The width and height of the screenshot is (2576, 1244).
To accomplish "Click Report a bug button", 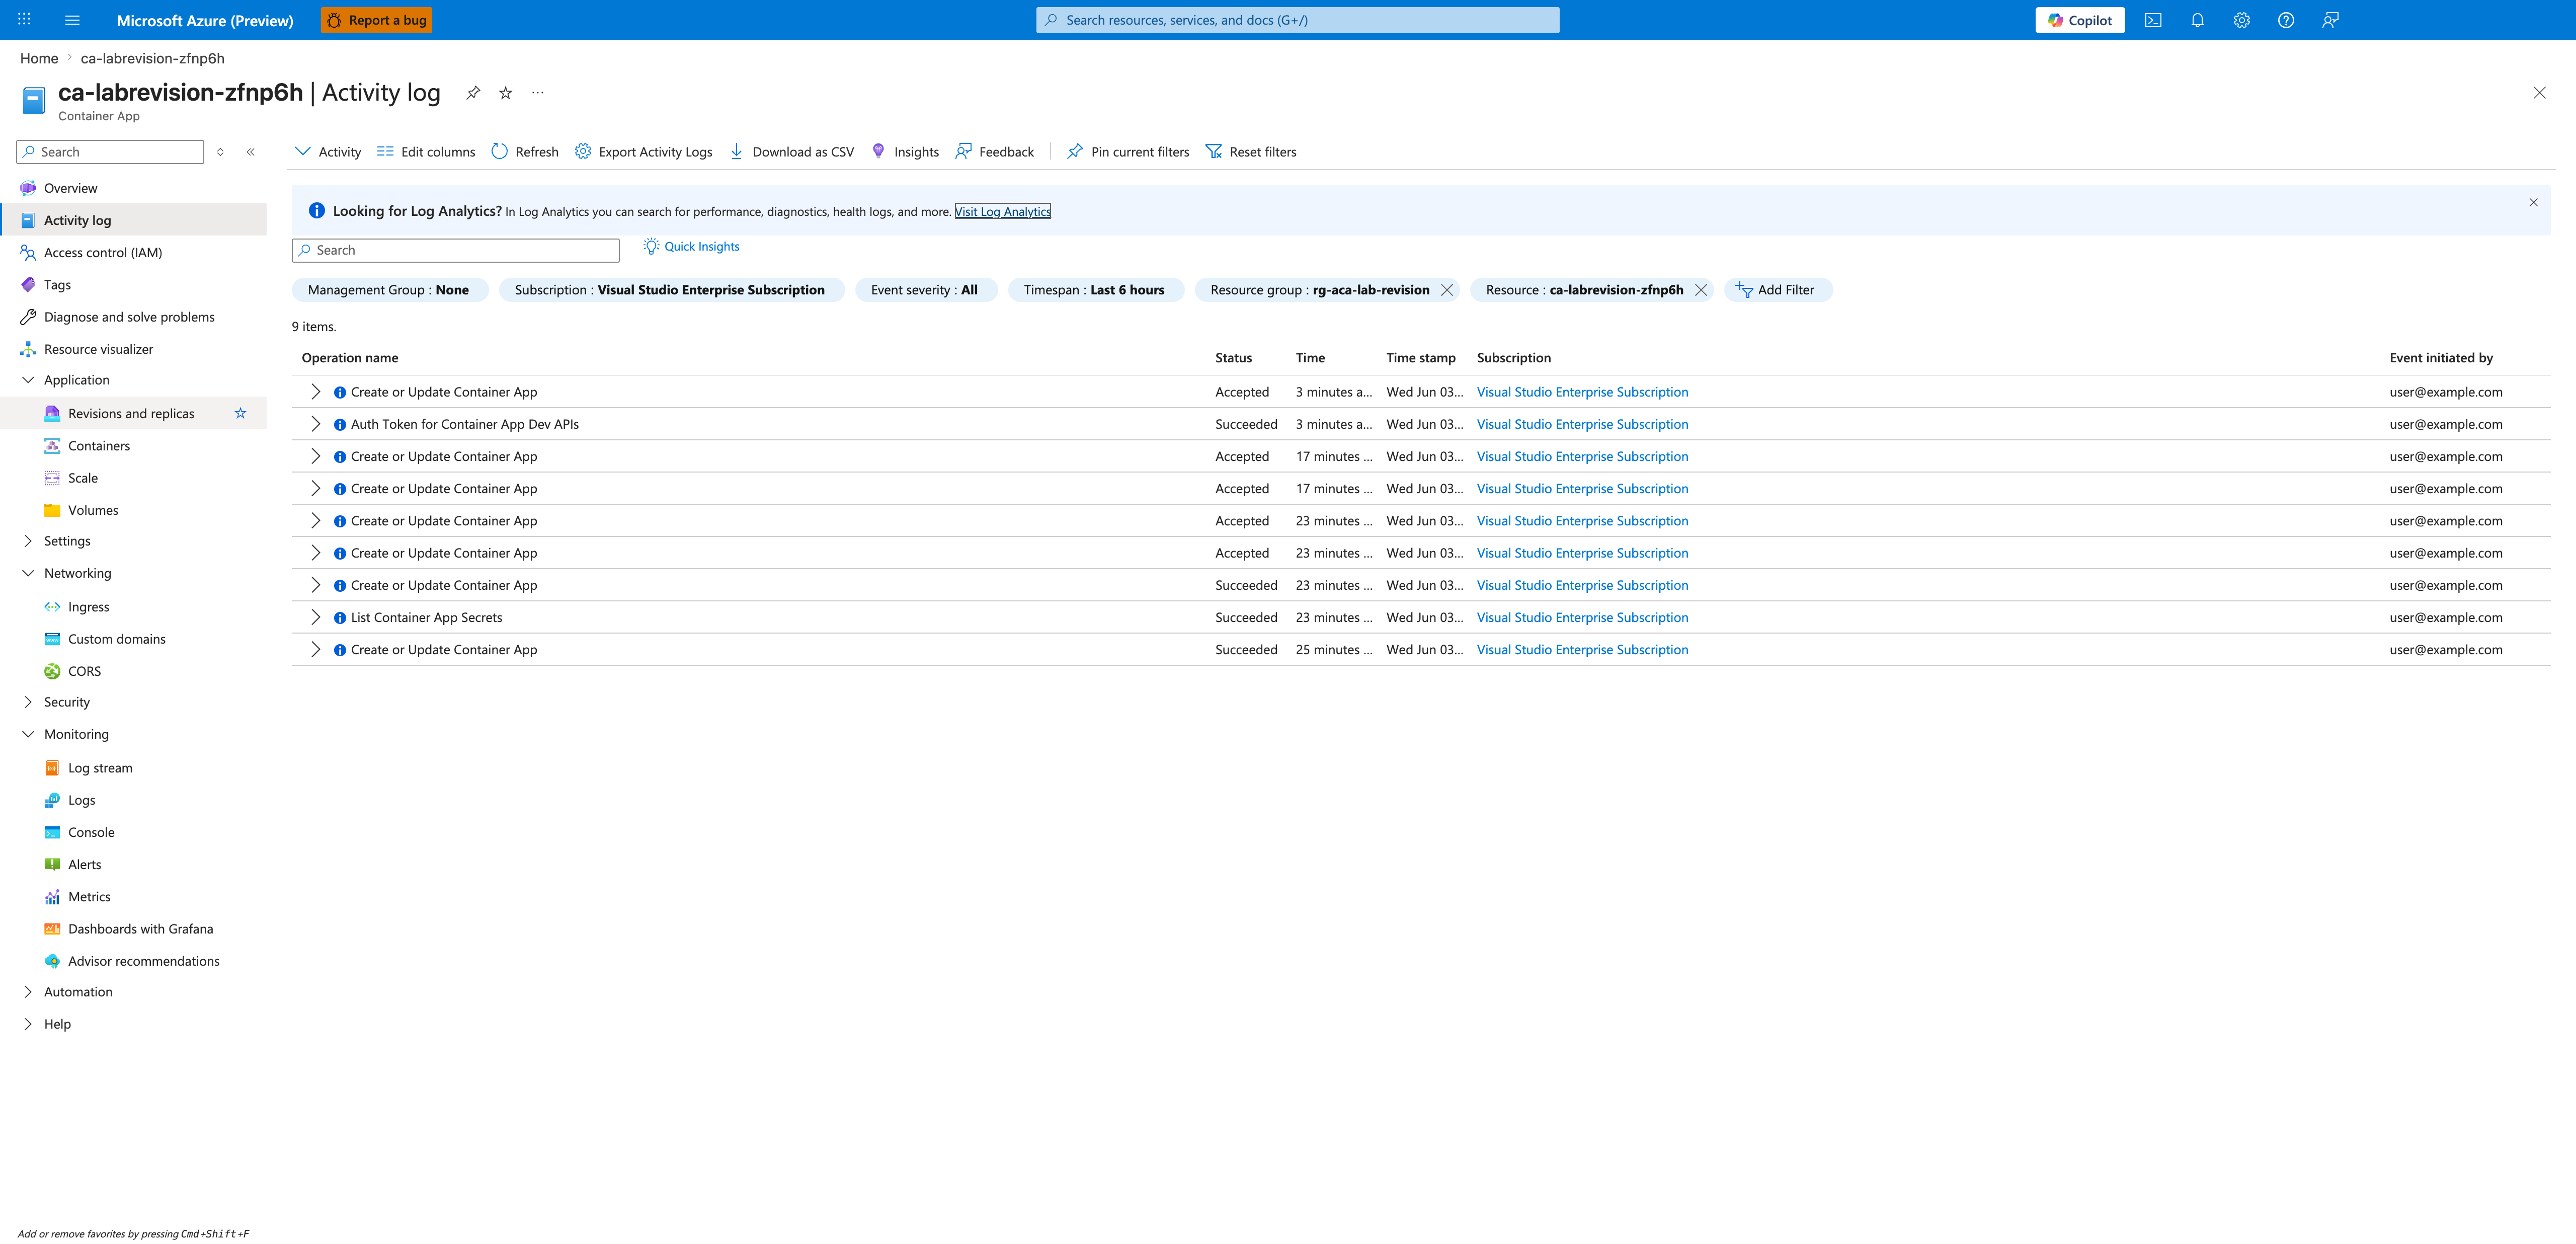I will click(x=376, y=20).
